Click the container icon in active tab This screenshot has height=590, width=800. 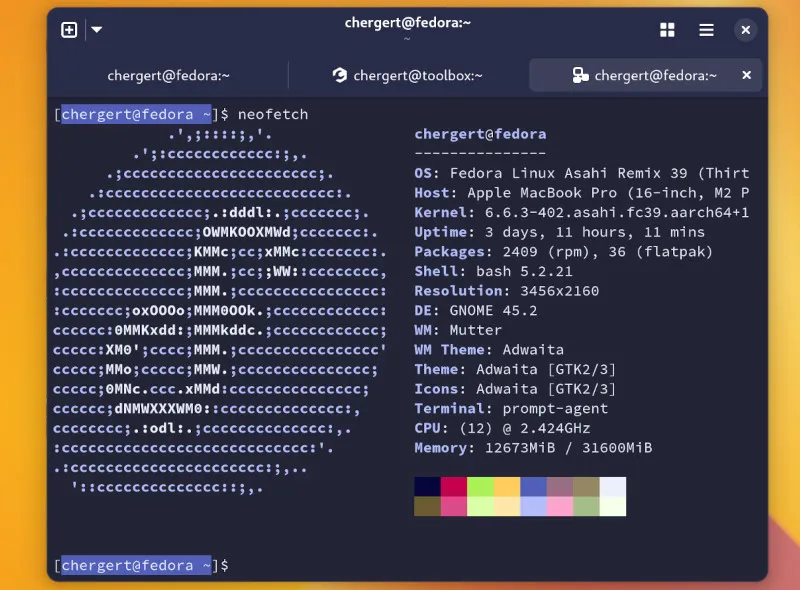tap(580, 75)
